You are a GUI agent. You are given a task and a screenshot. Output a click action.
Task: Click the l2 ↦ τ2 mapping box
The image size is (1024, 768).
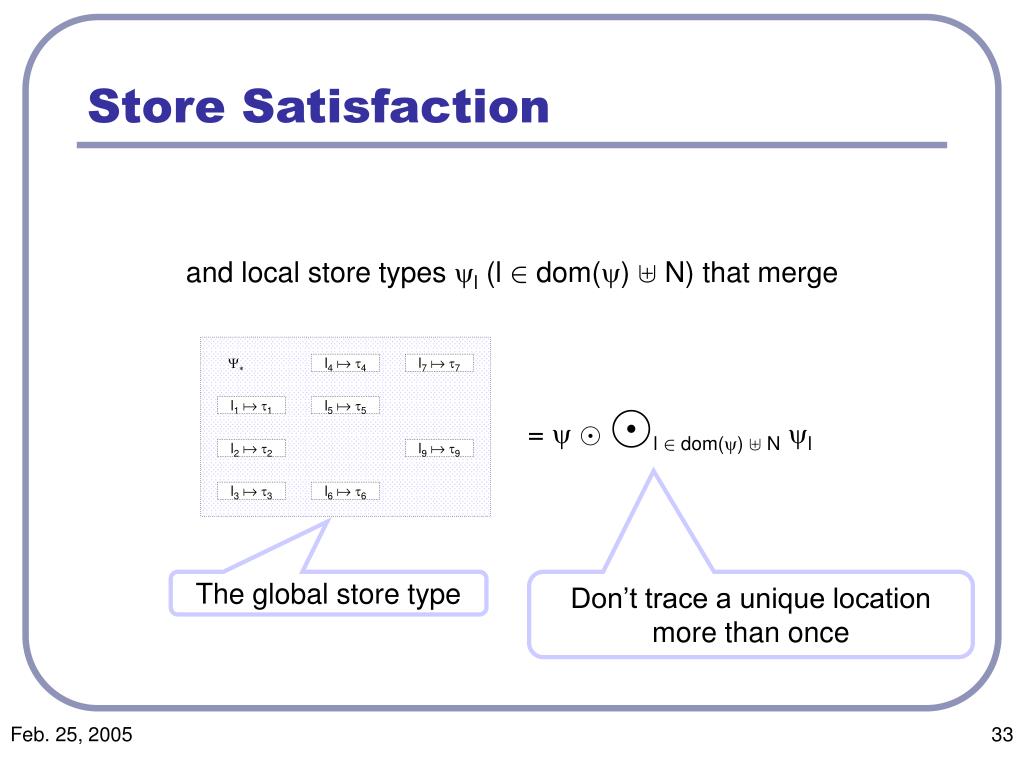pos(251,449)
